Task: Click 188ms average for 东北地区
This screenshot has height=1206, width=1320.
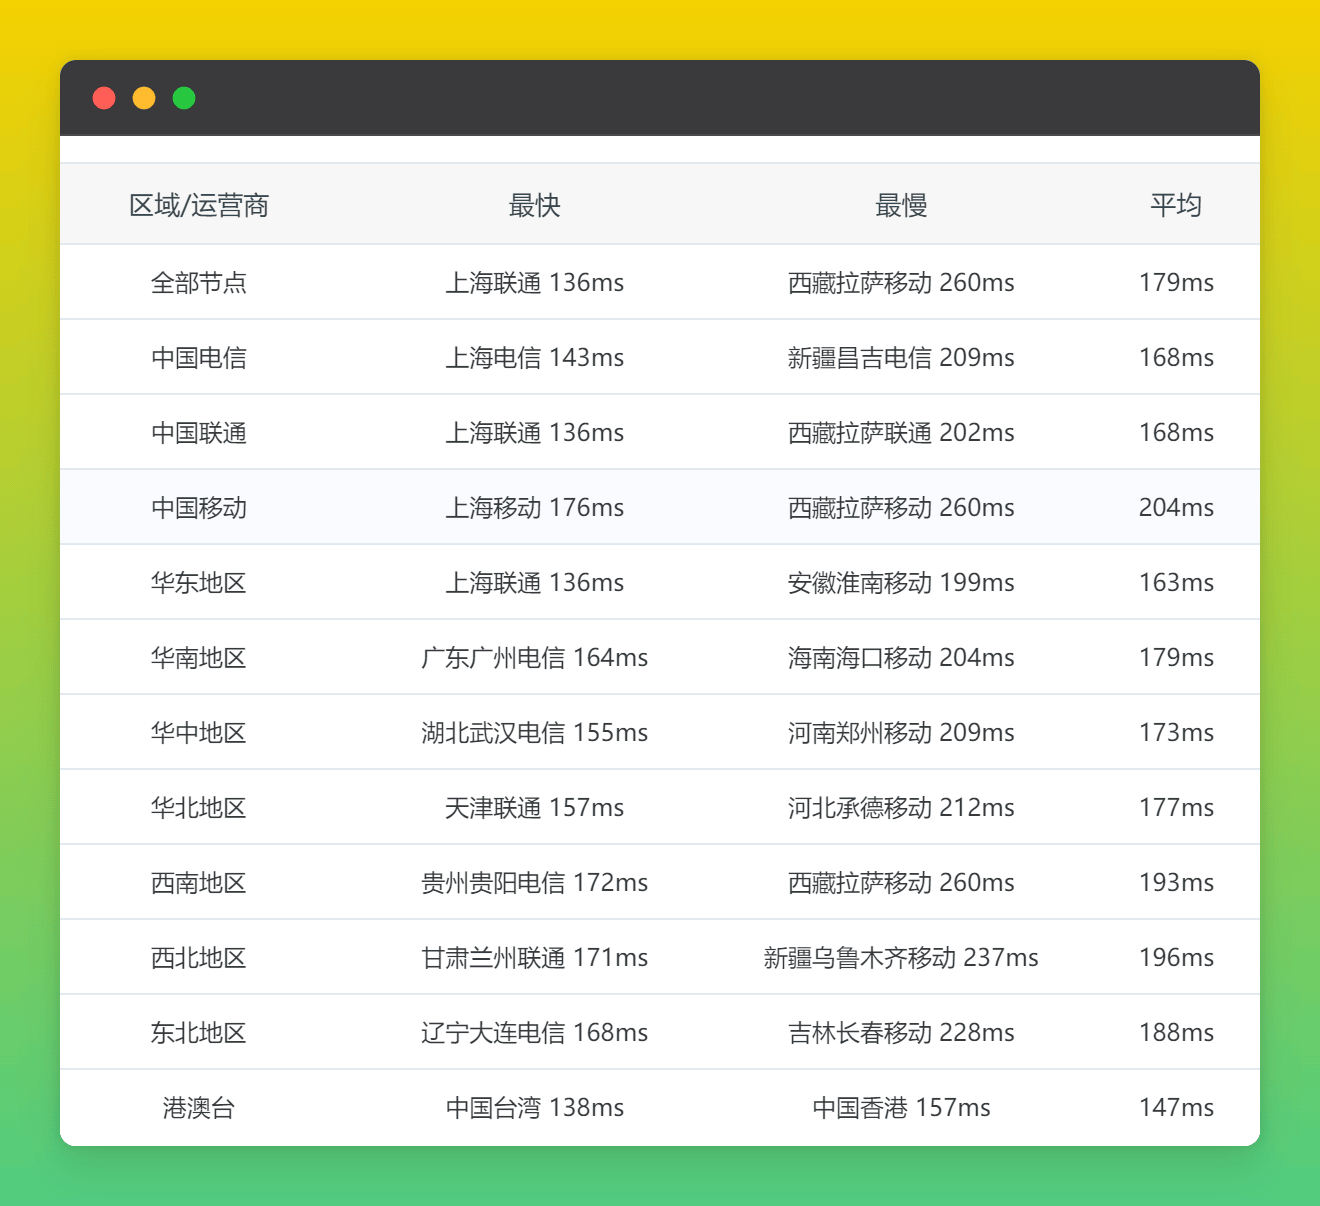Action: pos(1176,1033)
